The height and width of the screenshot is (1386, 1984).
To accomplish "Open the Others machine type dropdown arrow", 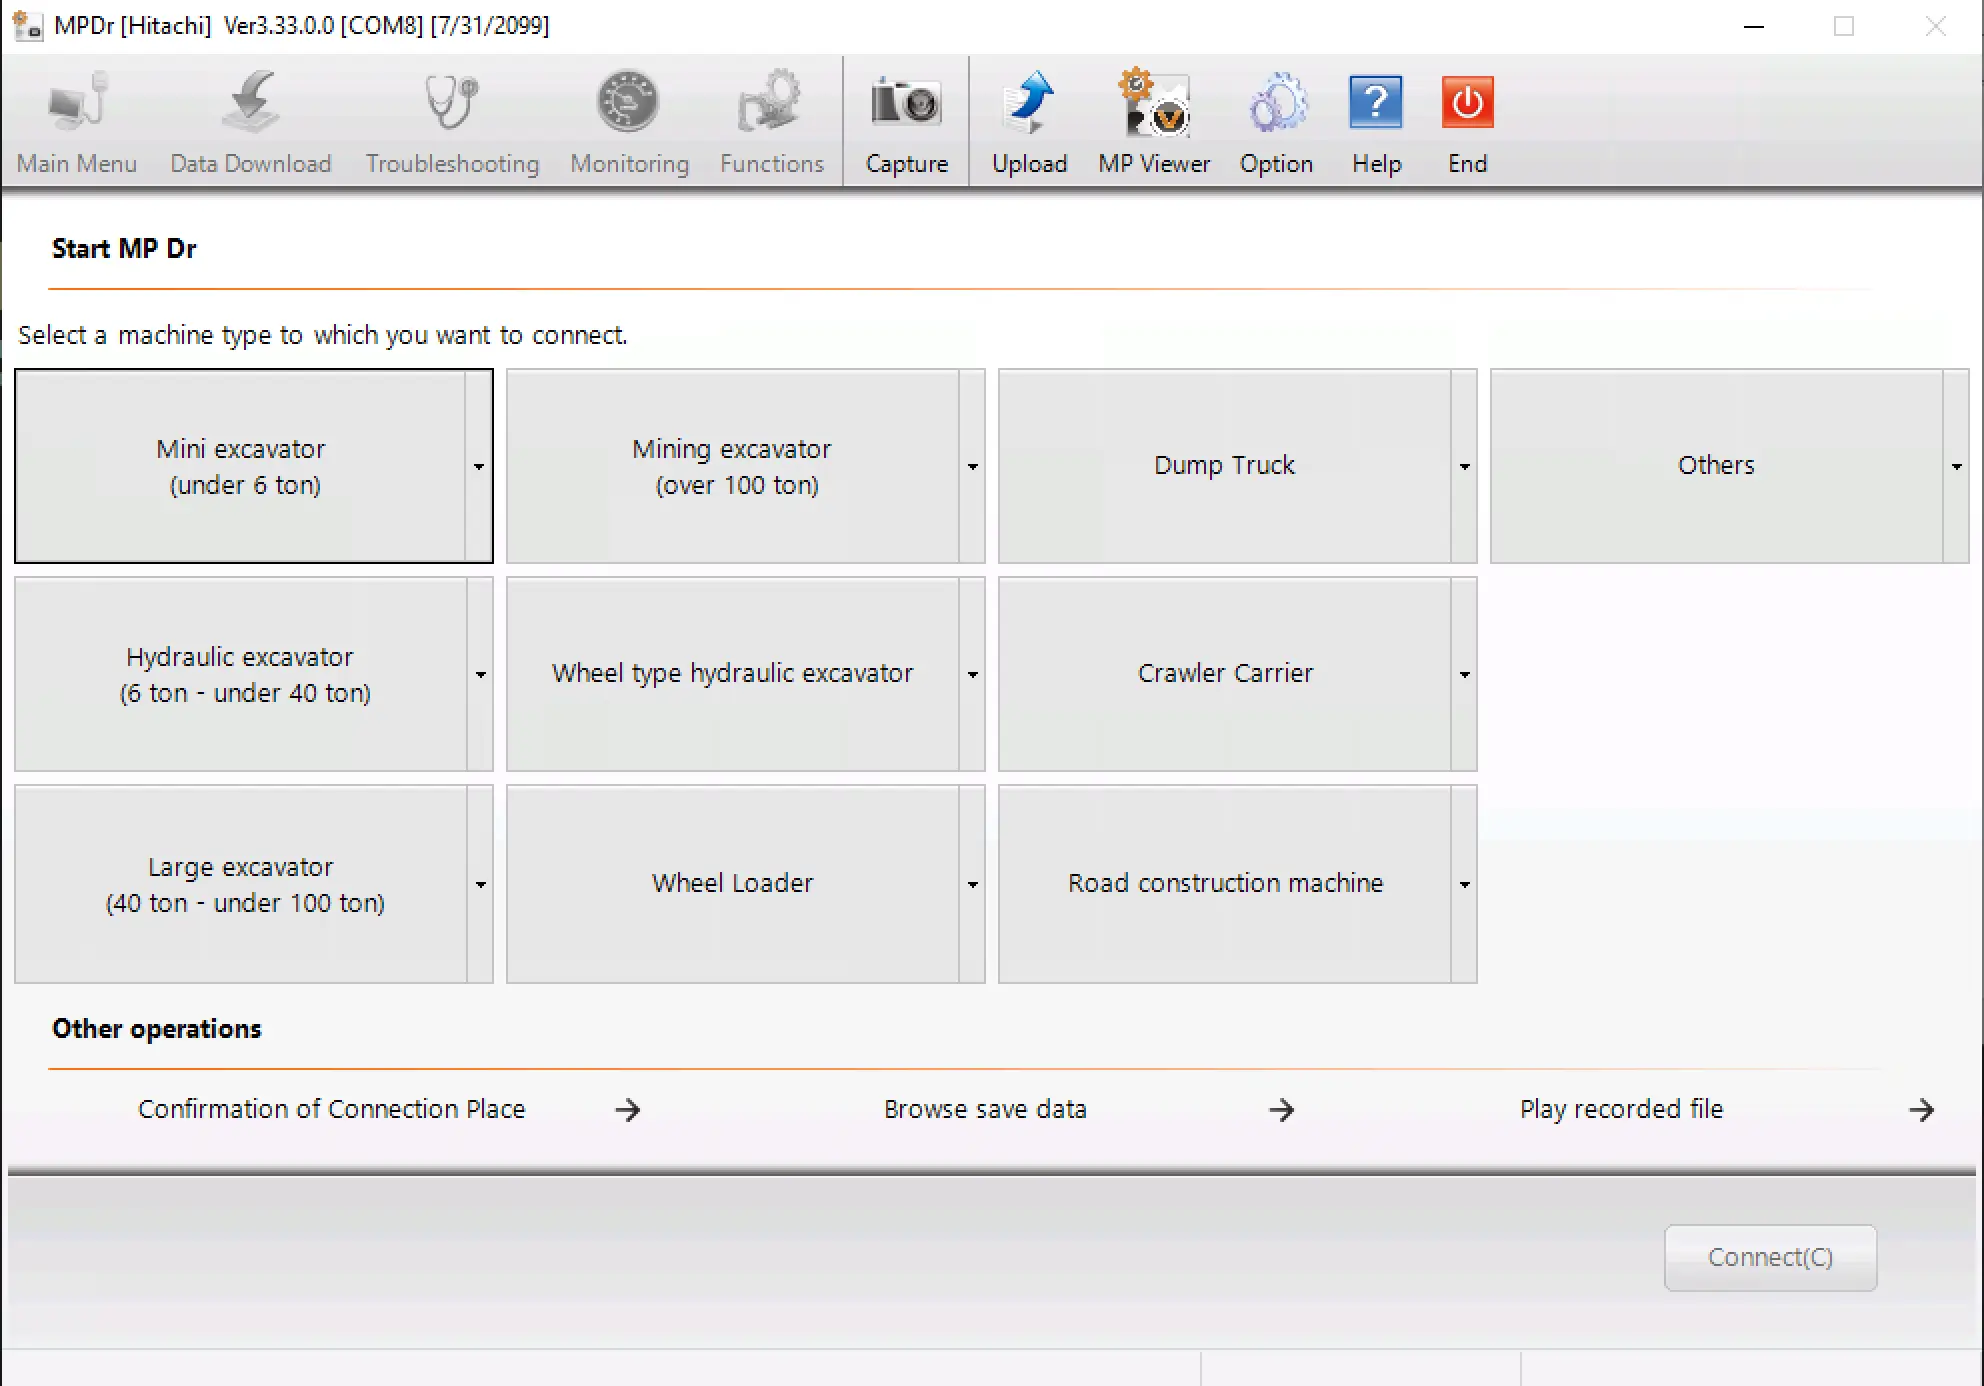I will [x=1956, y=467].
